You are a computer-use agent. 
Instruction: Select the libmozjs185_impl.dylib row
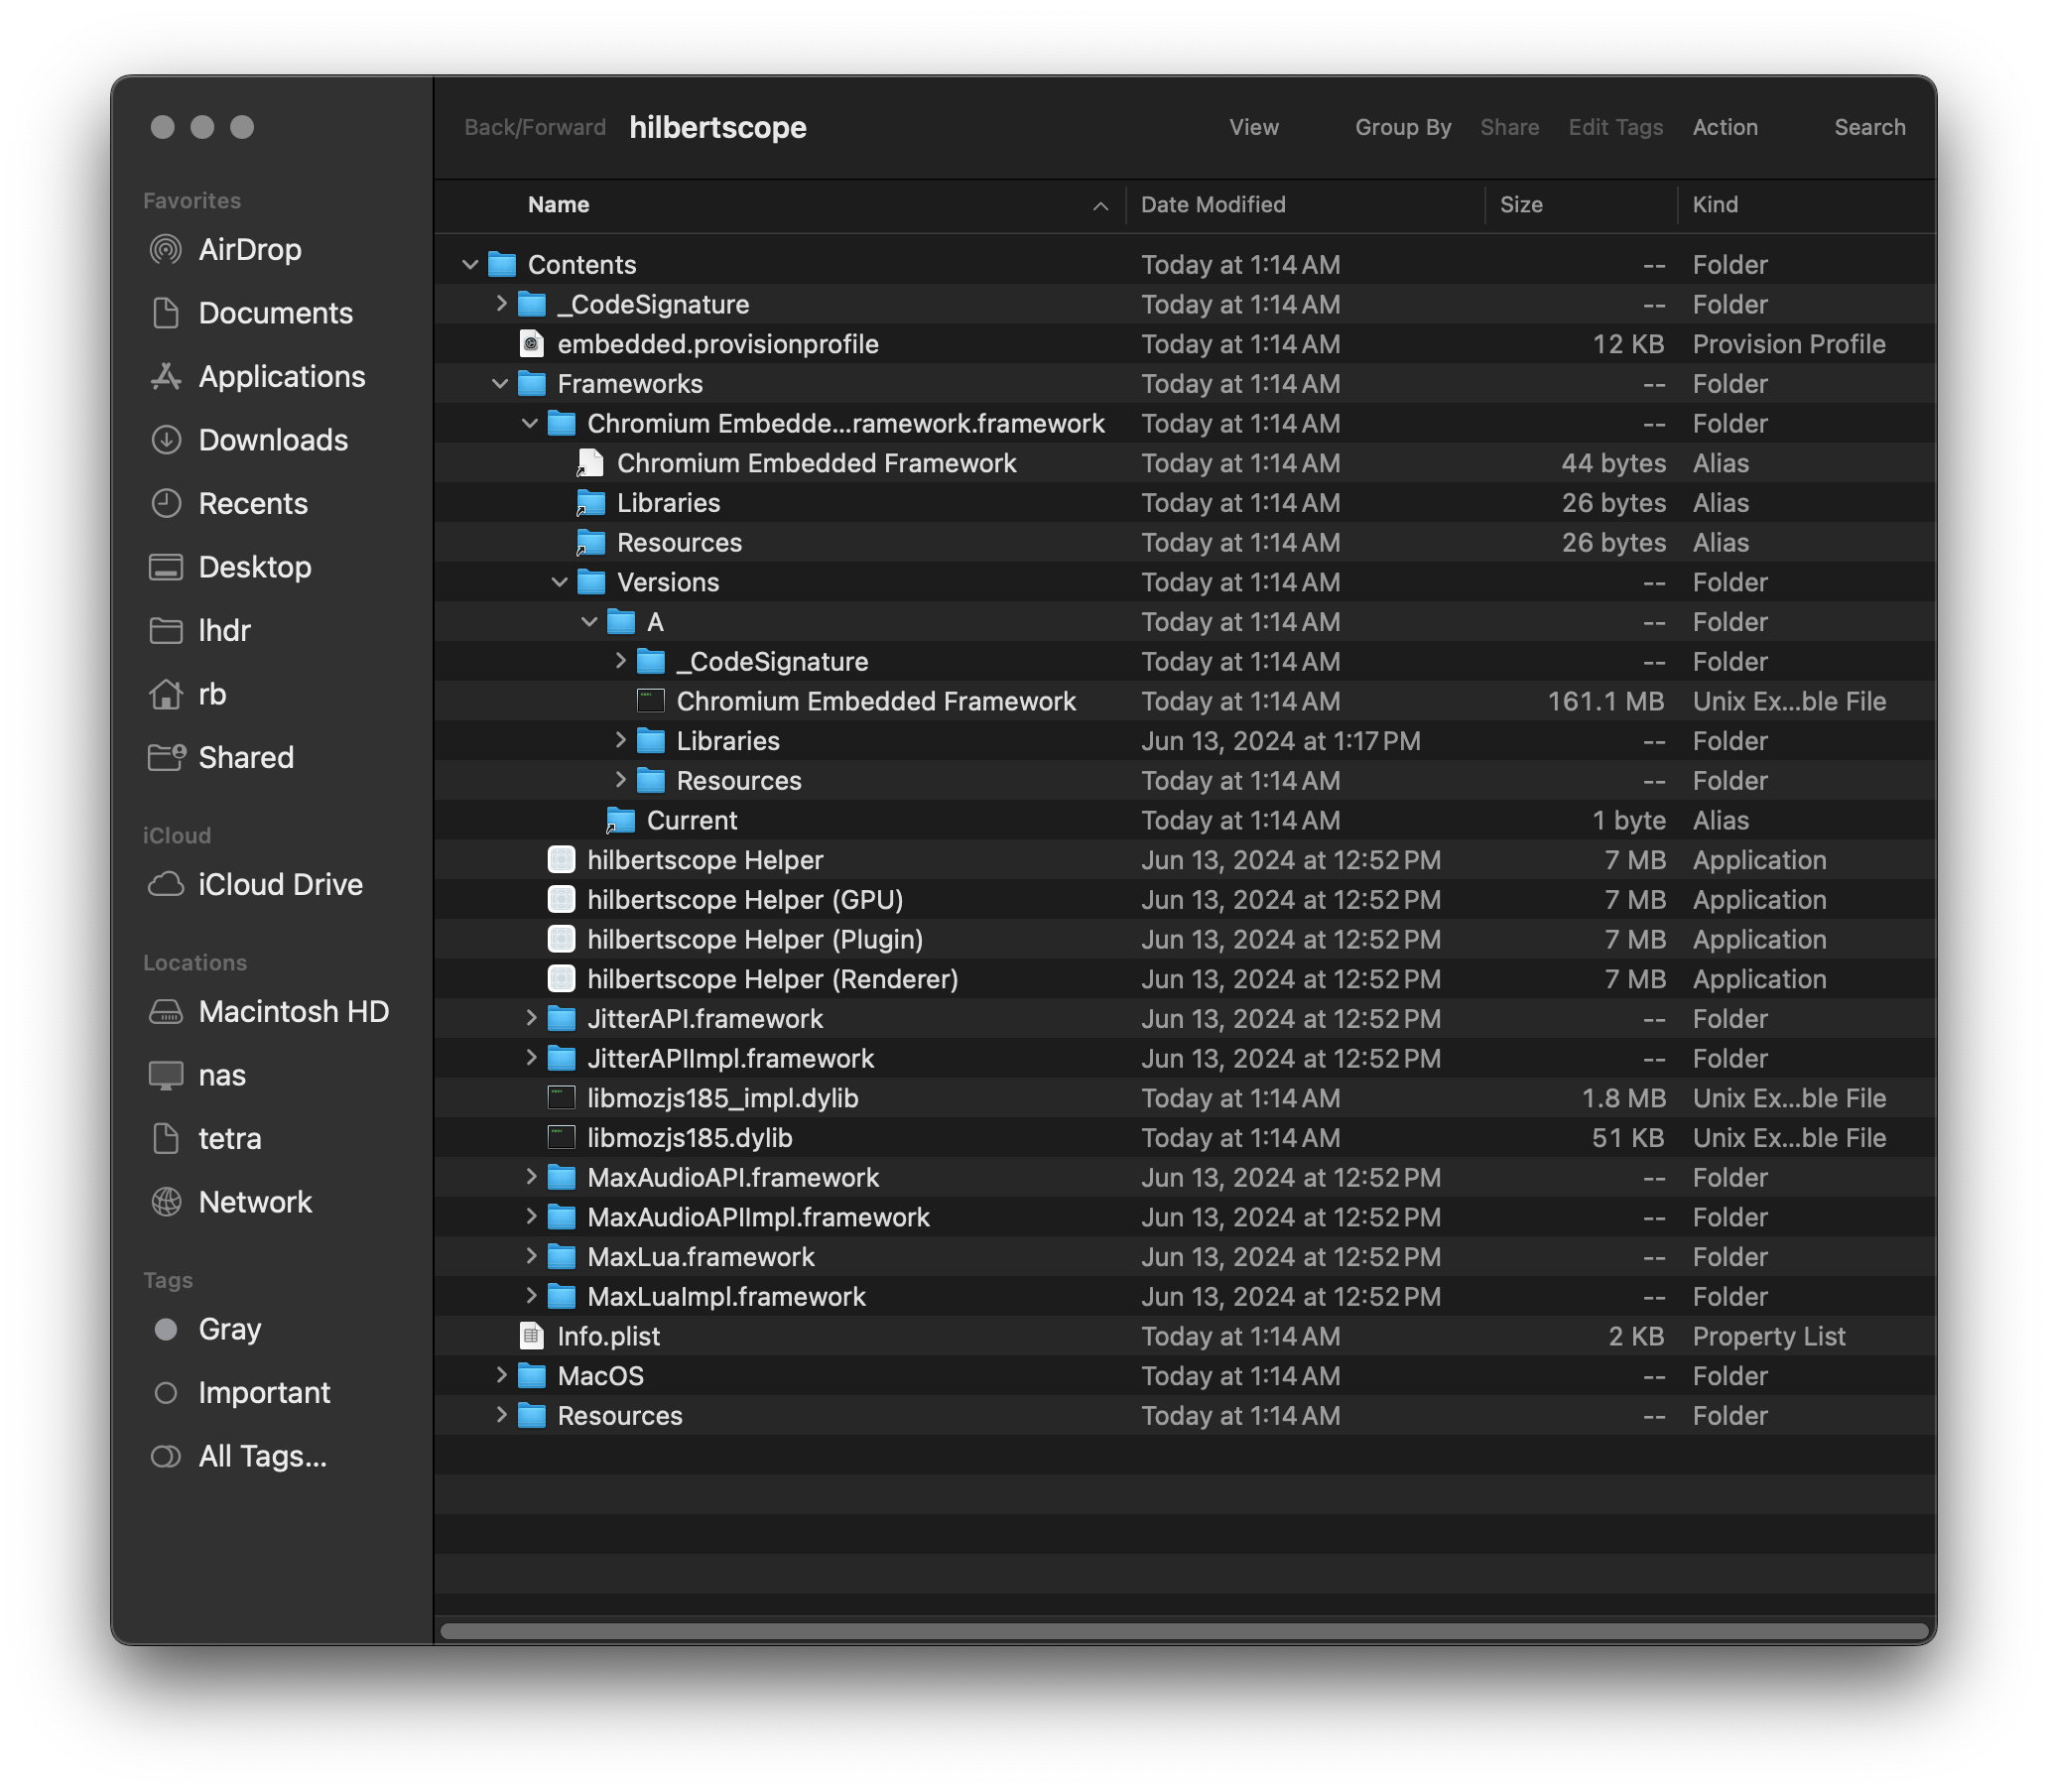click(1185, 1098)
